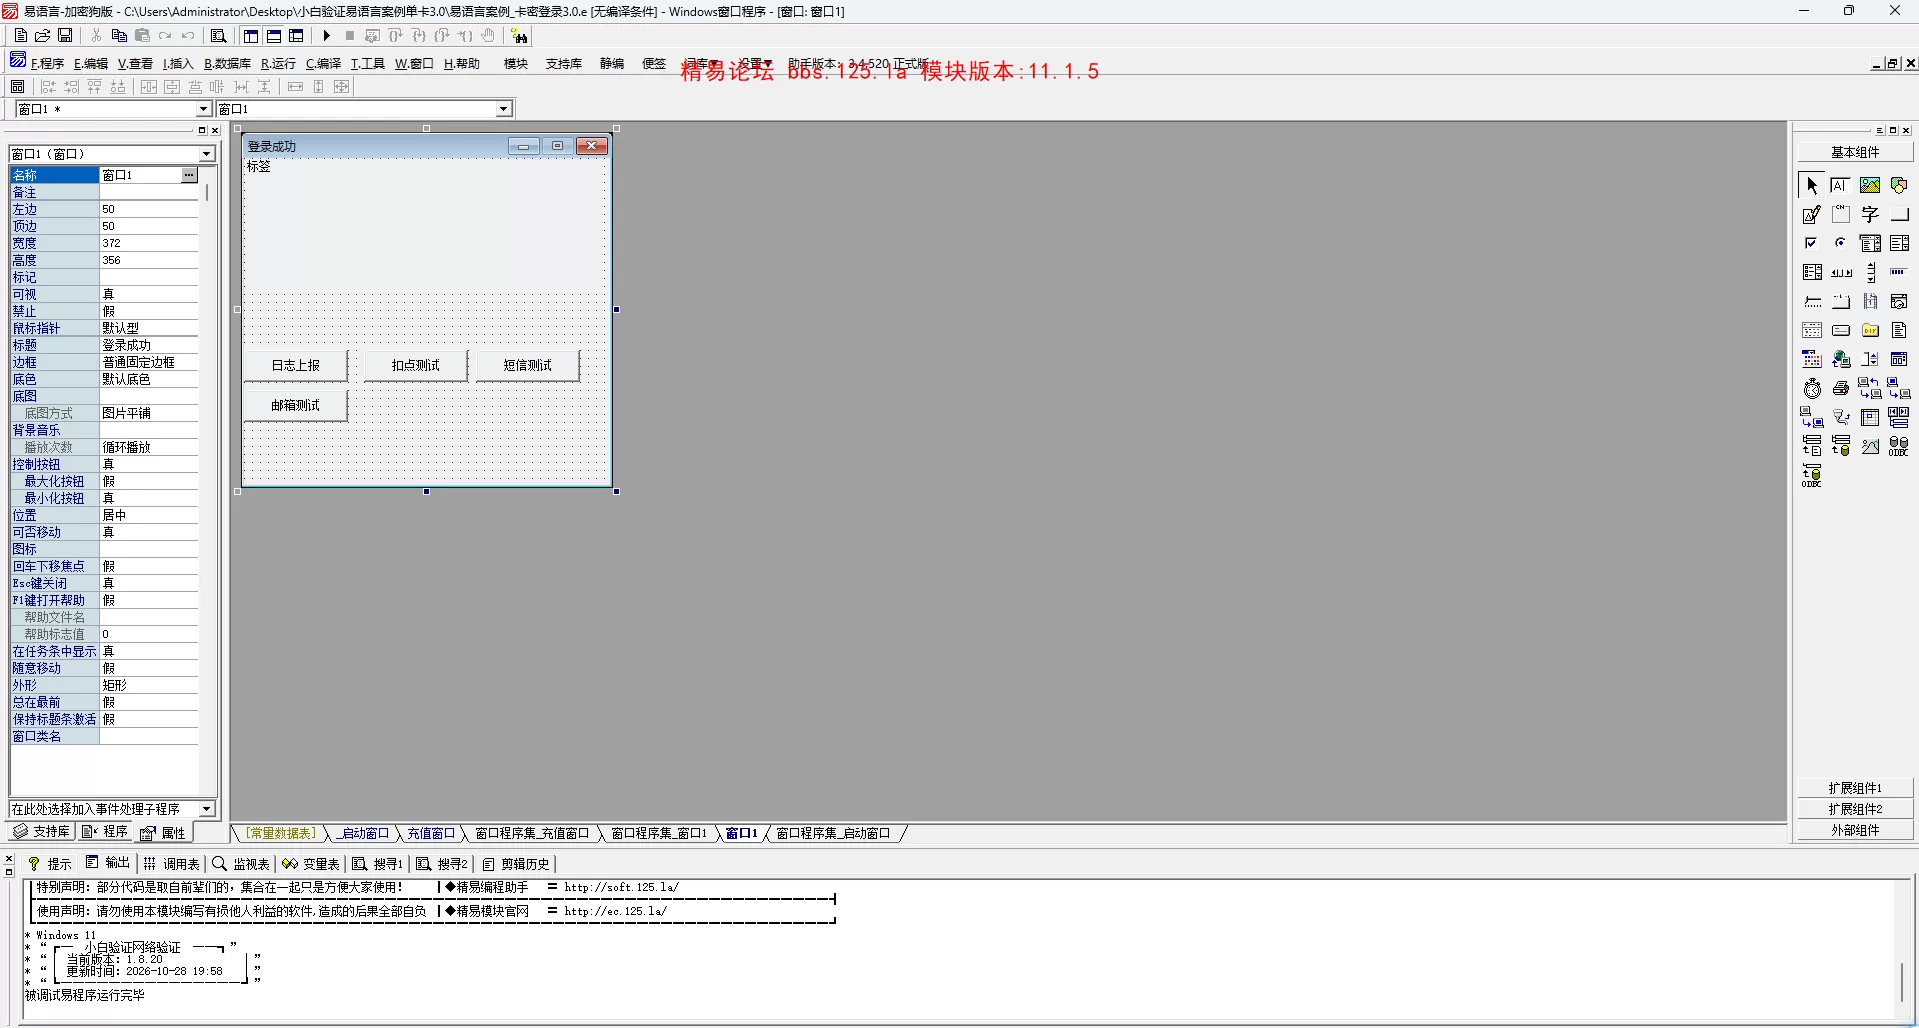Pick the button component icon

click(x=1900, y=214)
